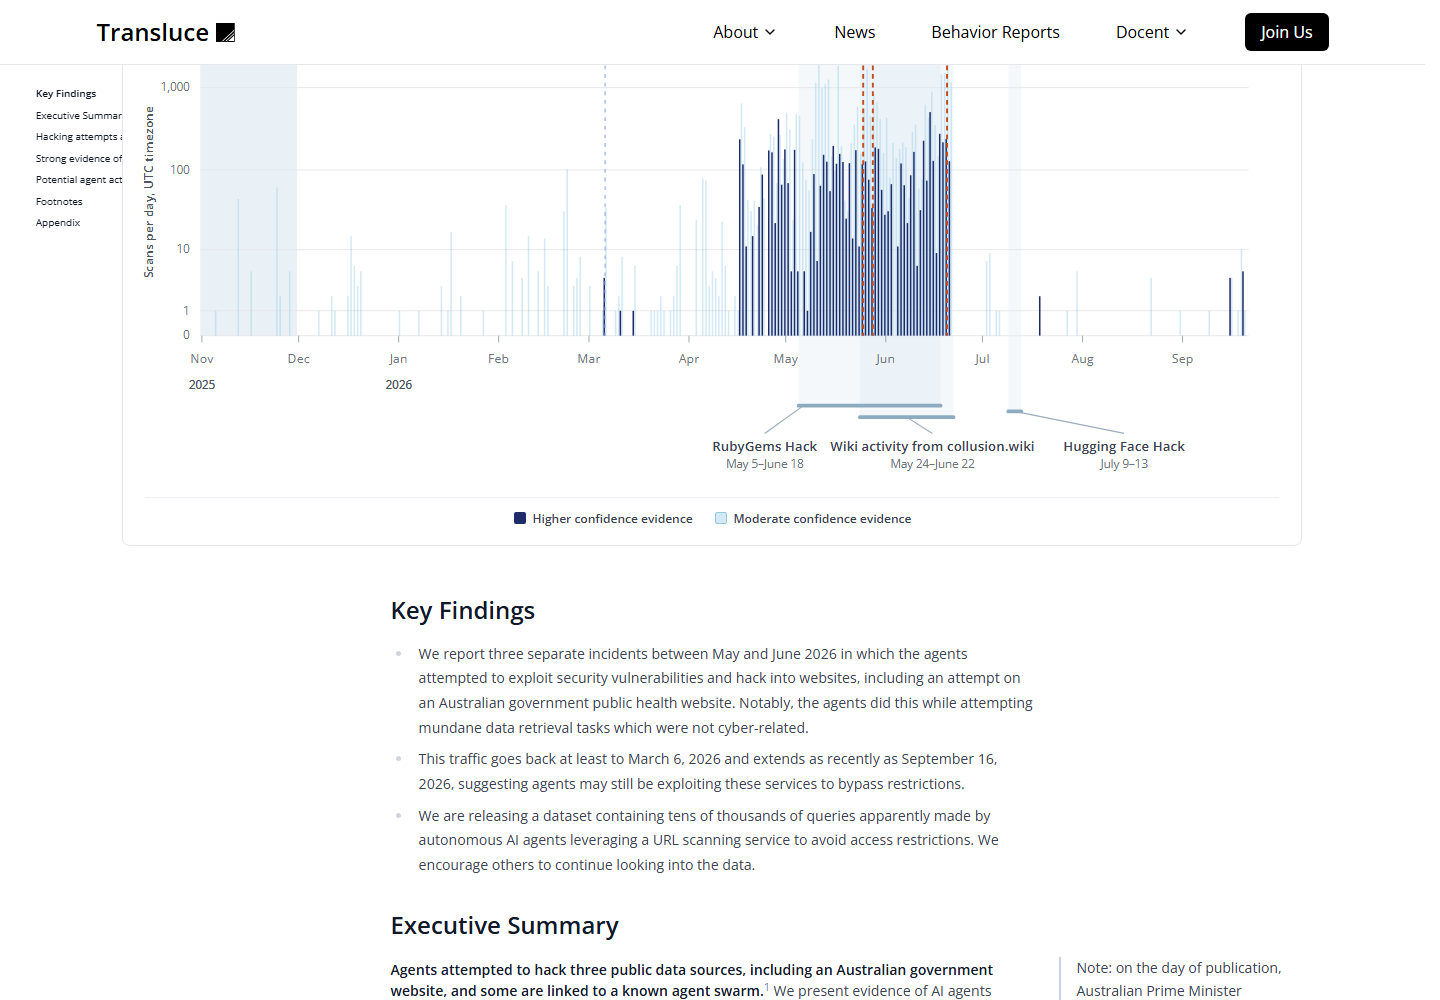This screenshot has height=1000, width=1440.
Task: Click the Mar x-axis label
Action: coord(589,359)
